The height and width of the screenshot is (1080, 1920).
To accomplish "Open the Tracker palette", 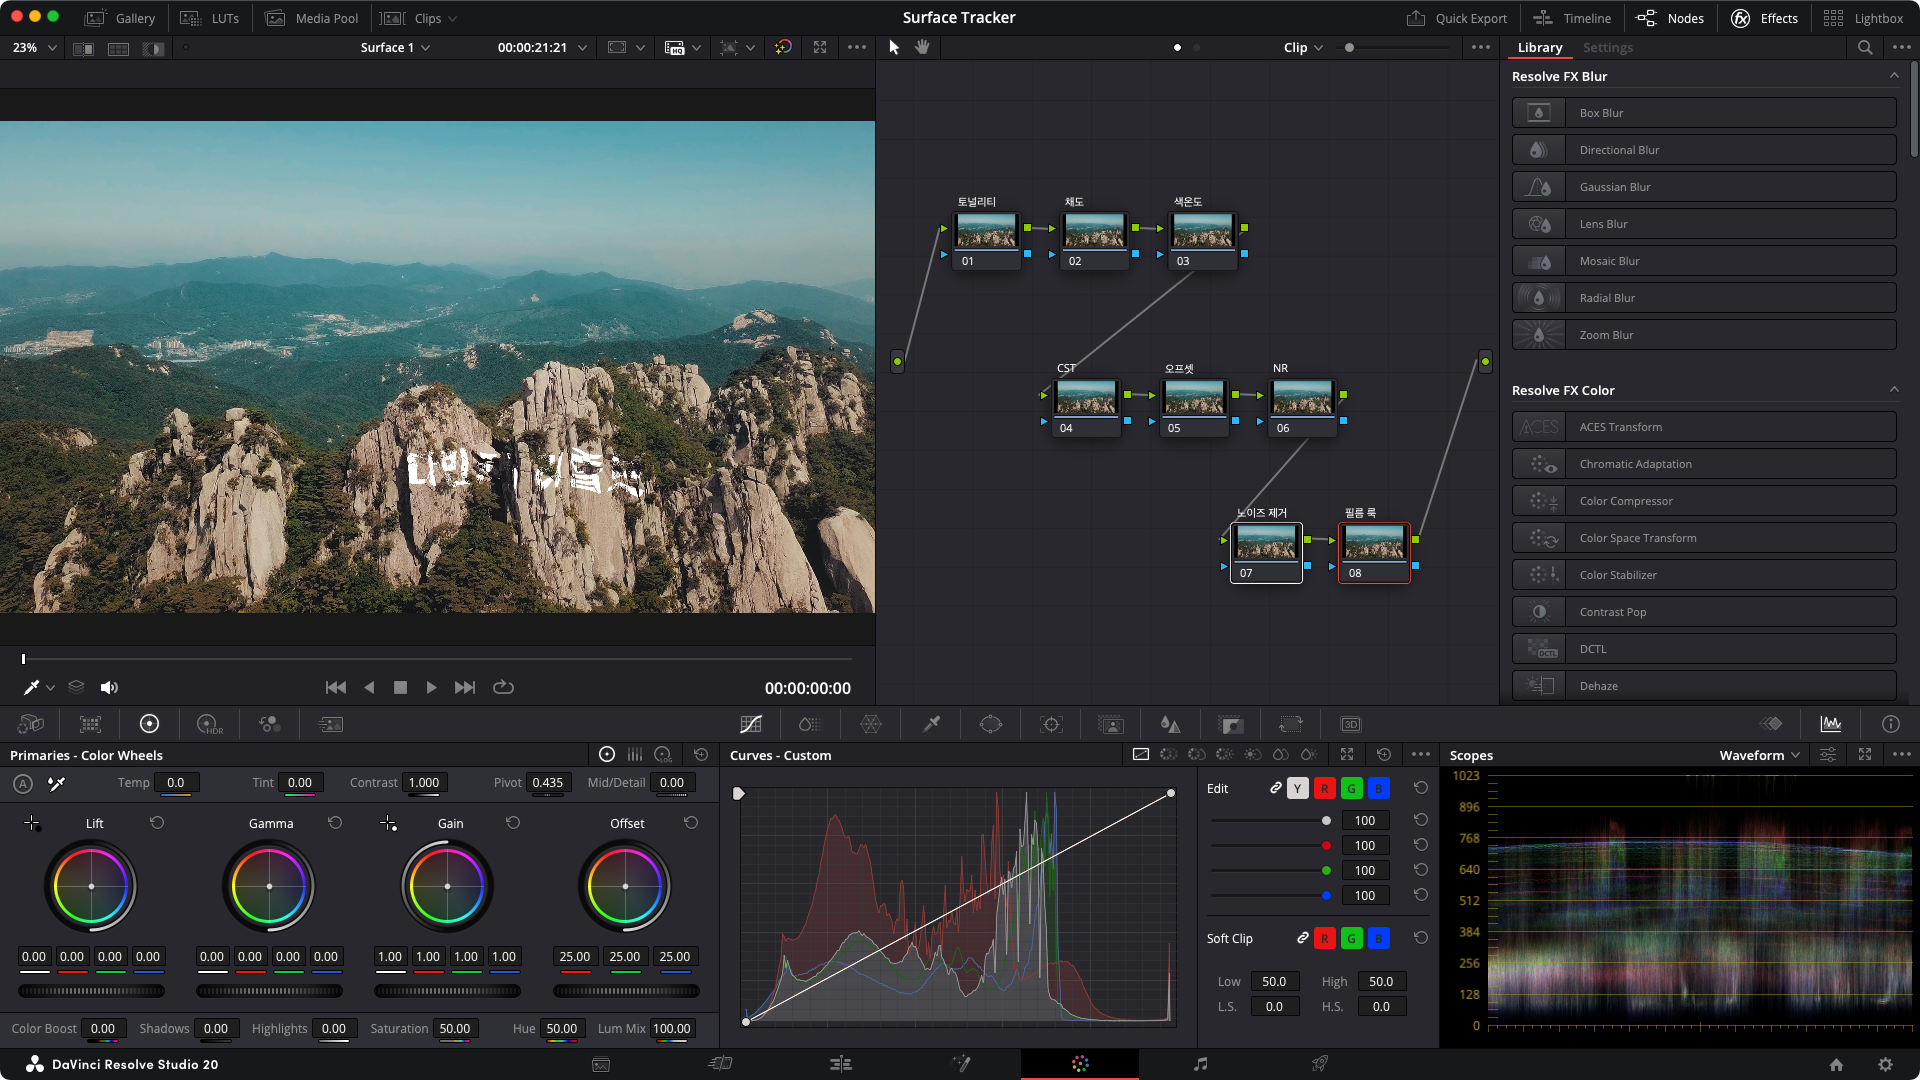I will point(1051,724).
